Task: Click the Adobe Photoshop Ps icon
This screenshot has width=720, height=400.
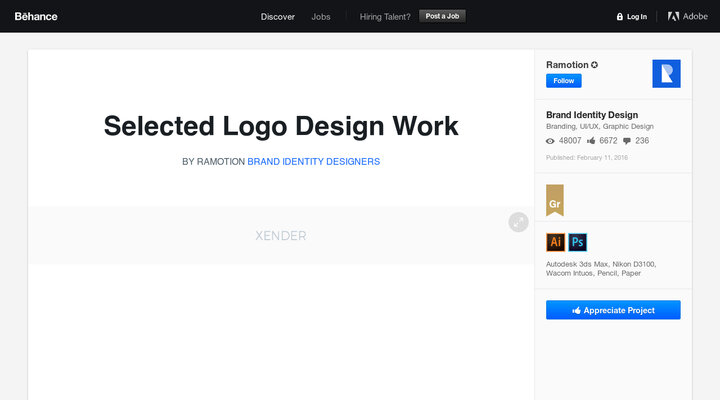Action: (578, 242)
